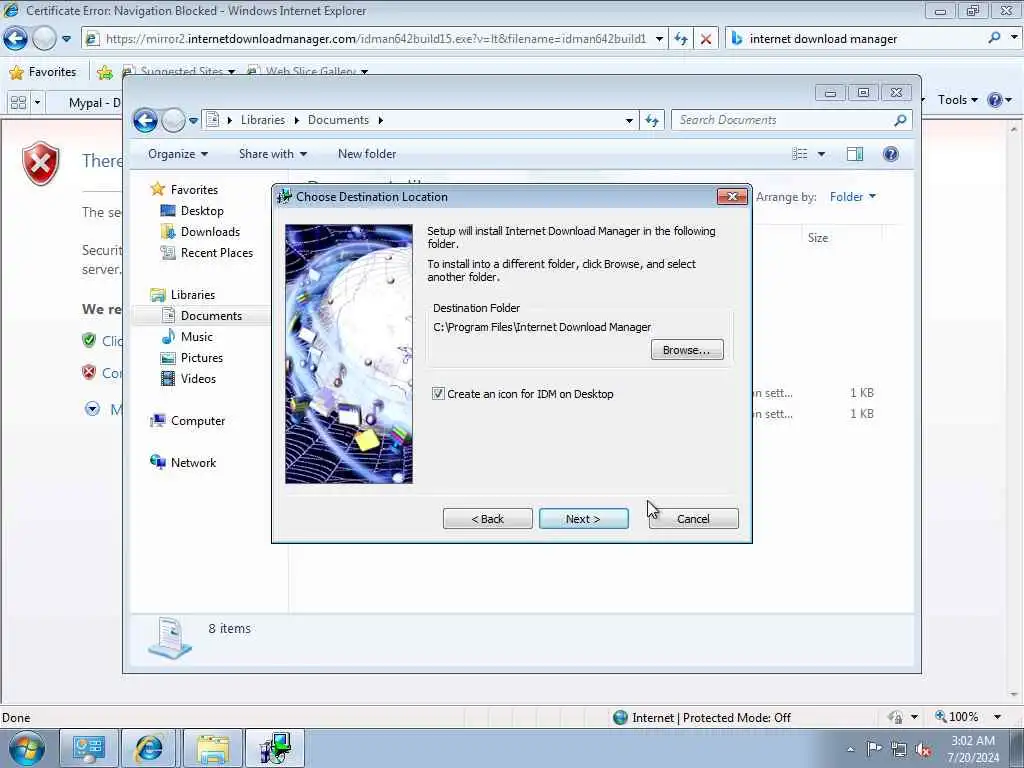The height and width of the screenshot is (768, 1024).
Task: Open Windows Explorer taskbar icon
Action: click(x=213, y=748)
